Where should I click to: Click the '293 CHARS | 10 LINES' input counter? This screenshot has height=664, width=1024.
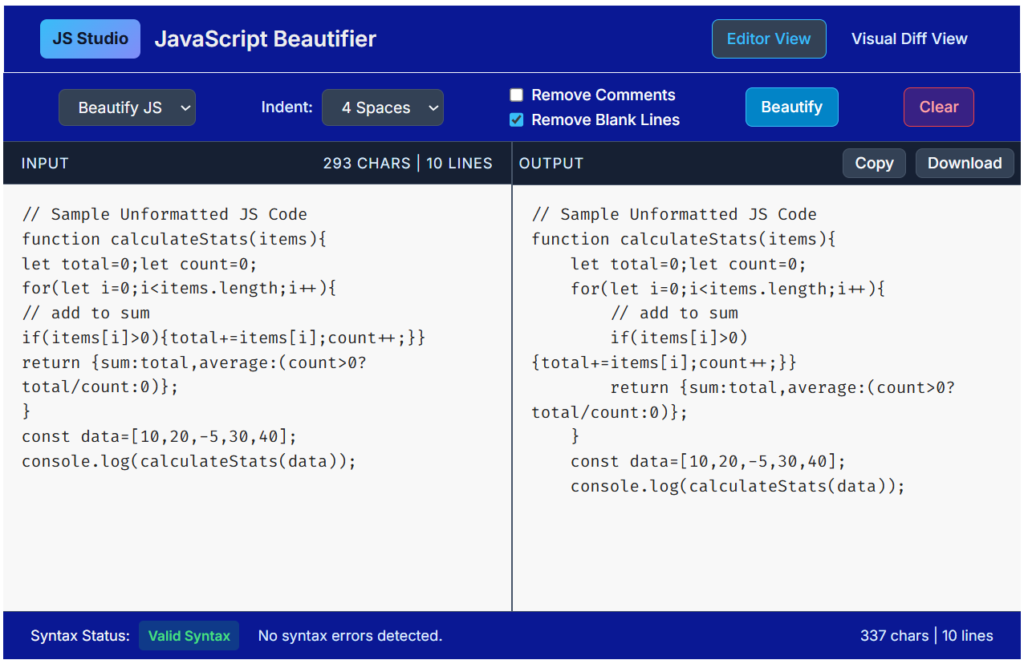point(408,163)
